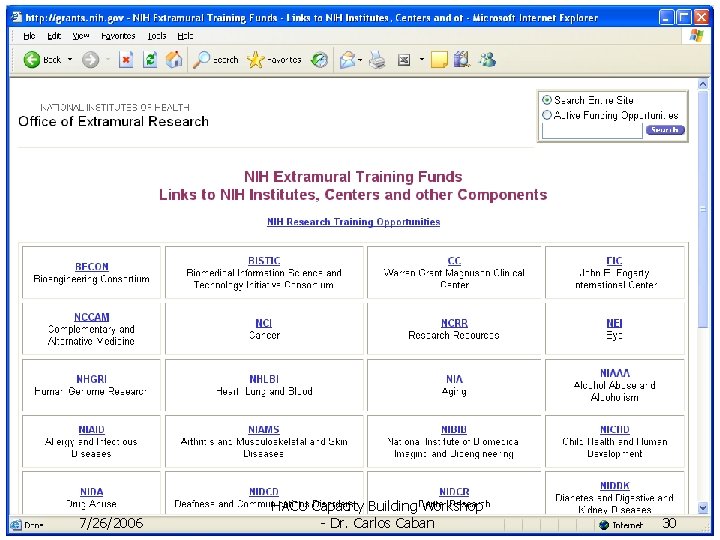The image size is (720, 540).
Task: Select the Search Entire Site radio button
Action: pos(547,100)
